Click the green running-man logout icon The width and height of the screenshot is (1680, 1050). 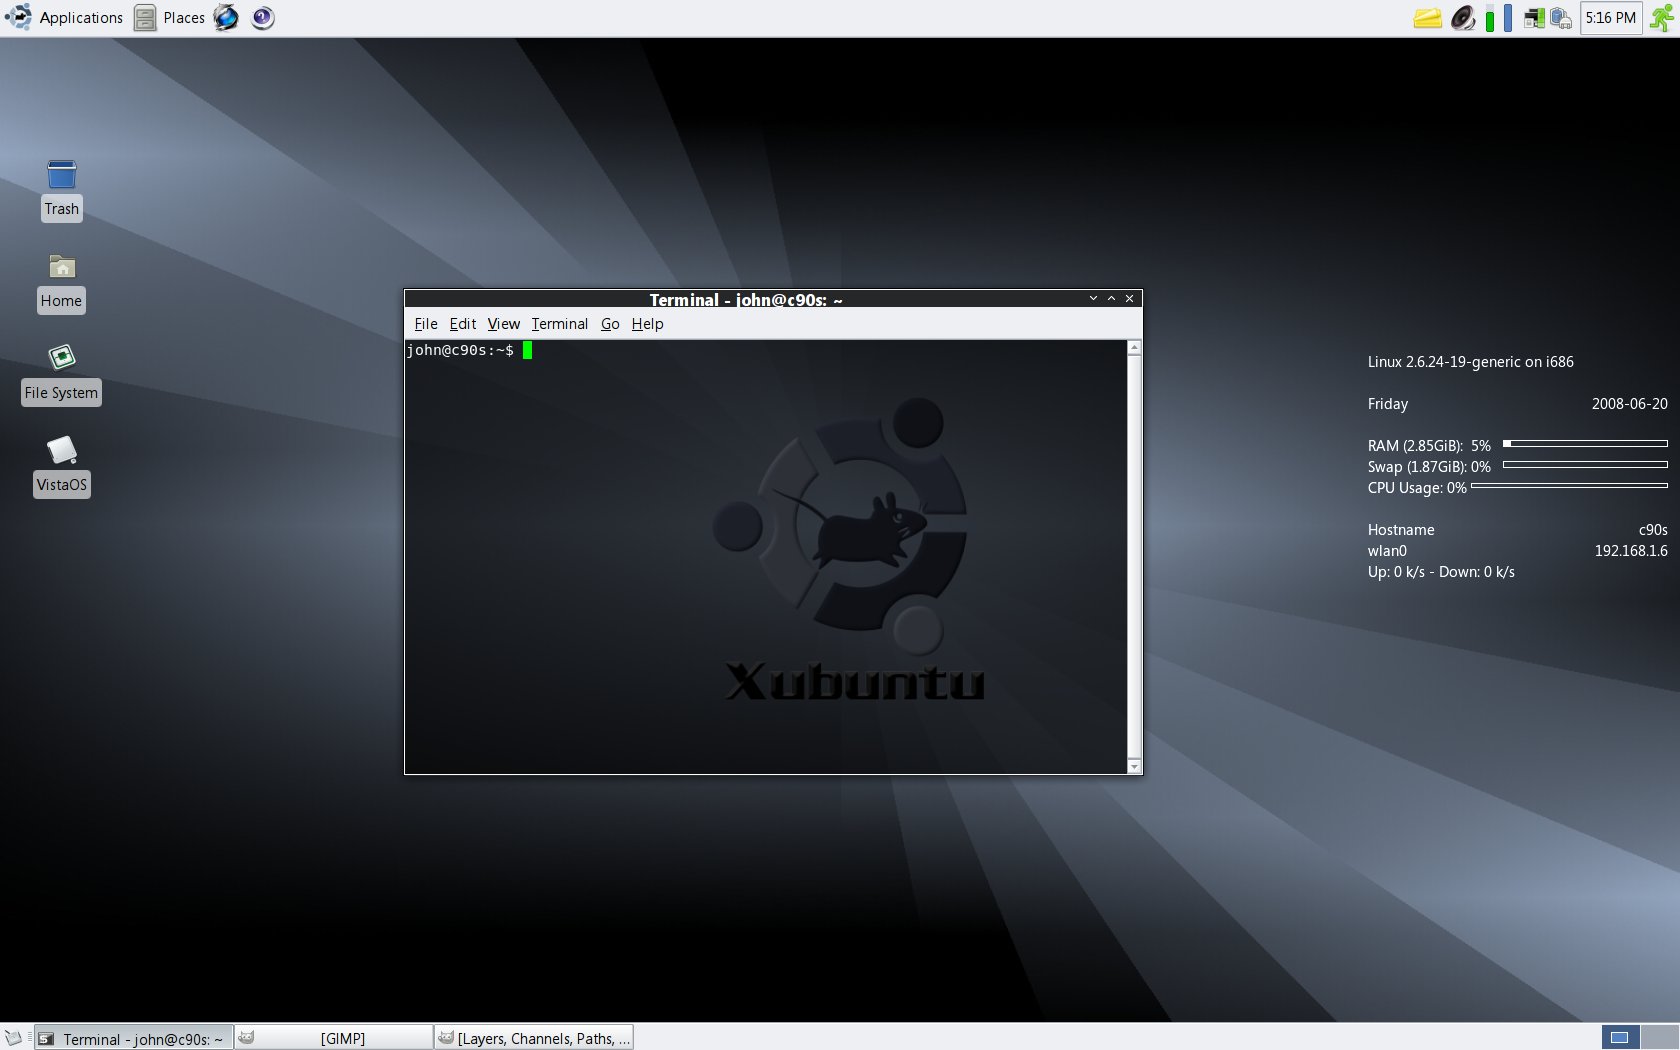(1663, 18)
